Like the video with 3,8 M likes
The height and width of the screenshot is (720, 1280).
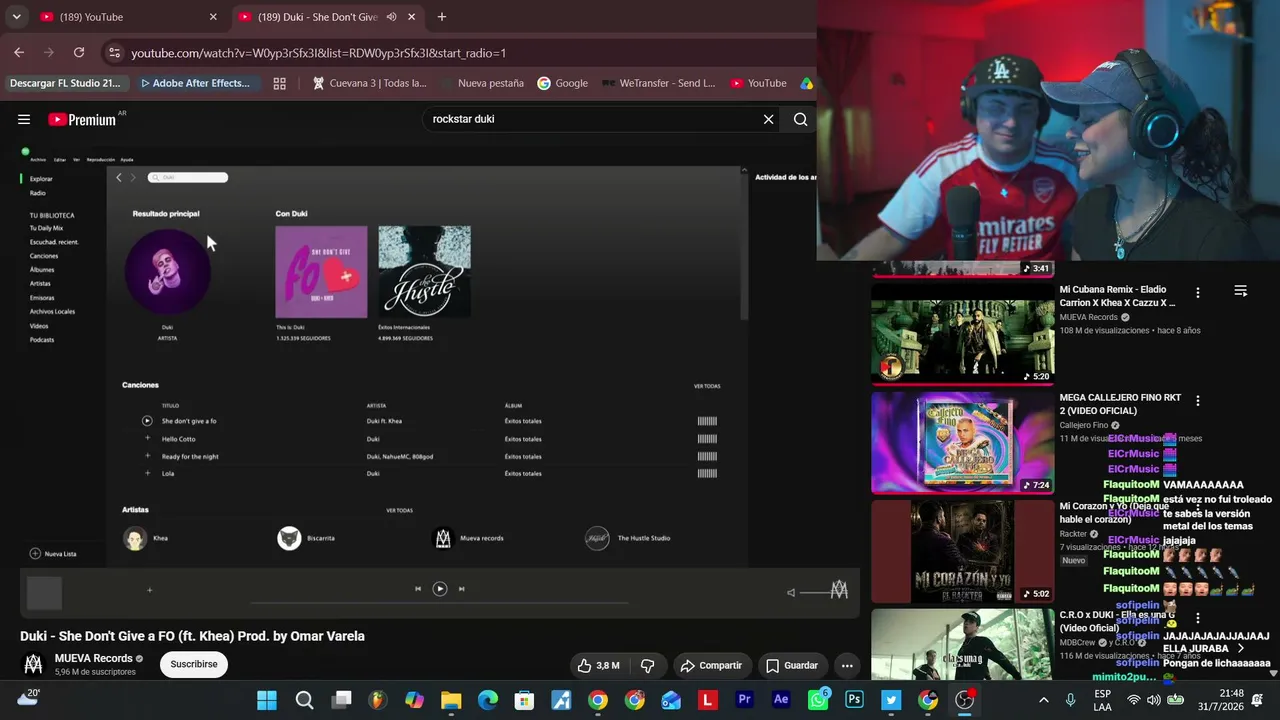pyautogui.click(x=598, y=665)
